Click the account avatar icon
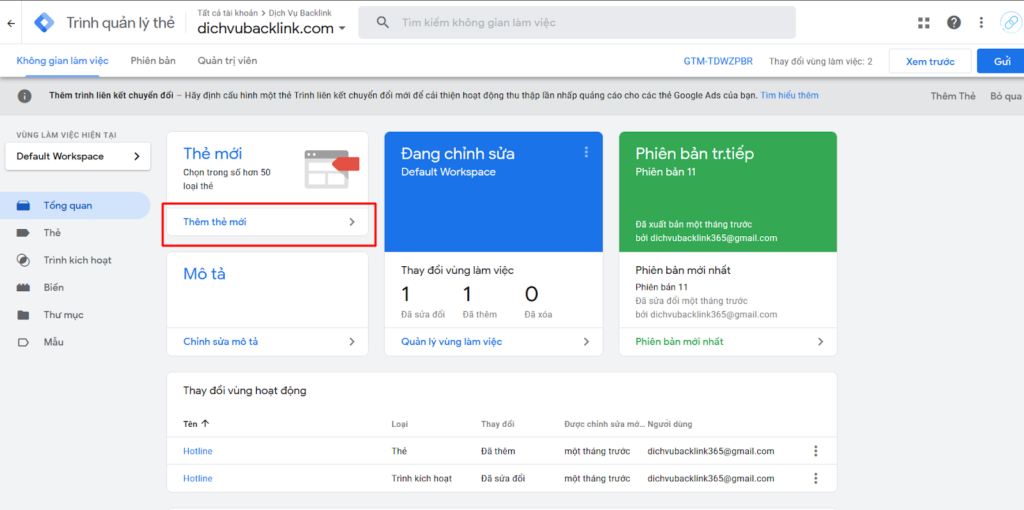This screenshot has width=1024, height=510. [1010, 23]
